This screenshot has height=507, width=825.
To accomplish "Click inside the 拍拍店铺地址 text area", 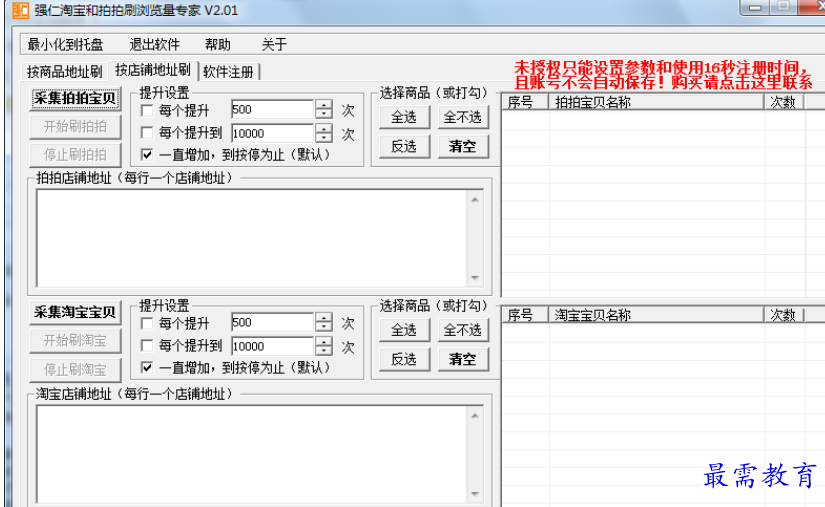I will (x=251, y=238).
